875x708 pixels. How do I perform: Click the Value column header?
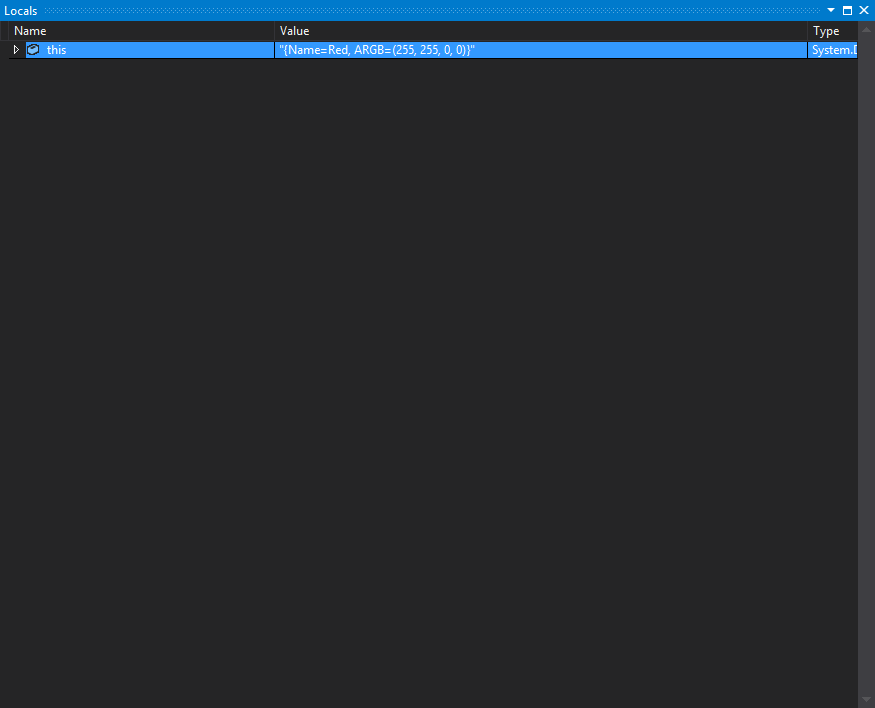click(x=294, y=30)
